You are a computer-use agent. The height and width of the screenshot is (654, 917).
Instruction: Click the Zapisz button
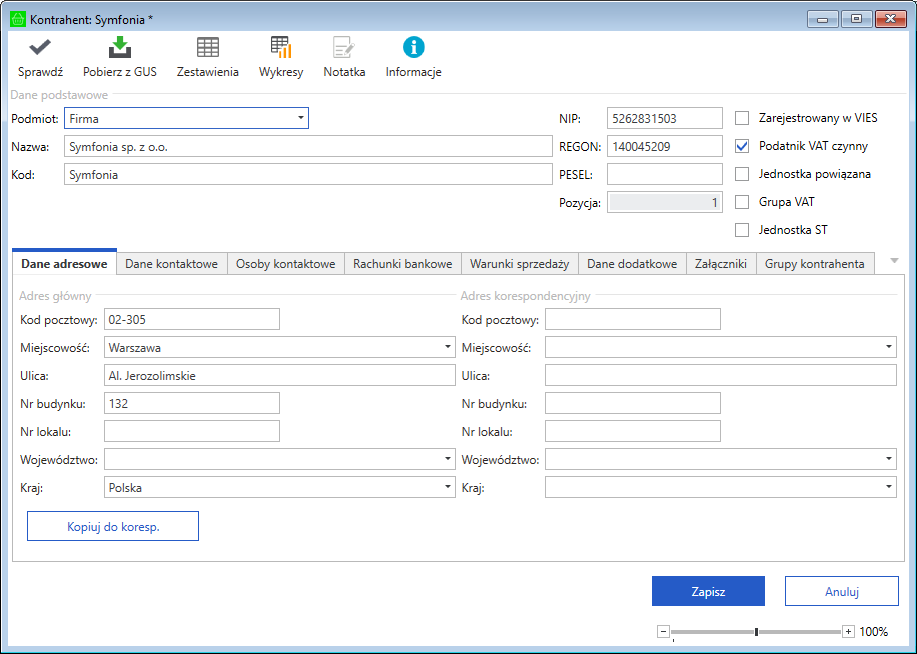(708, 591)
